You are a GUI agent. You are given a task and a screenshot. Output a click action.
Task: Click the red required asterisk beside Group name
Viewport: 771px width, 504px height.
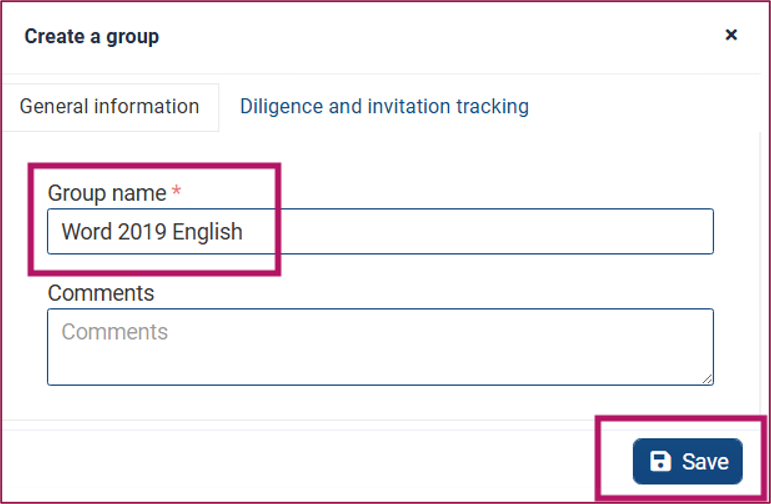point(177,190)
